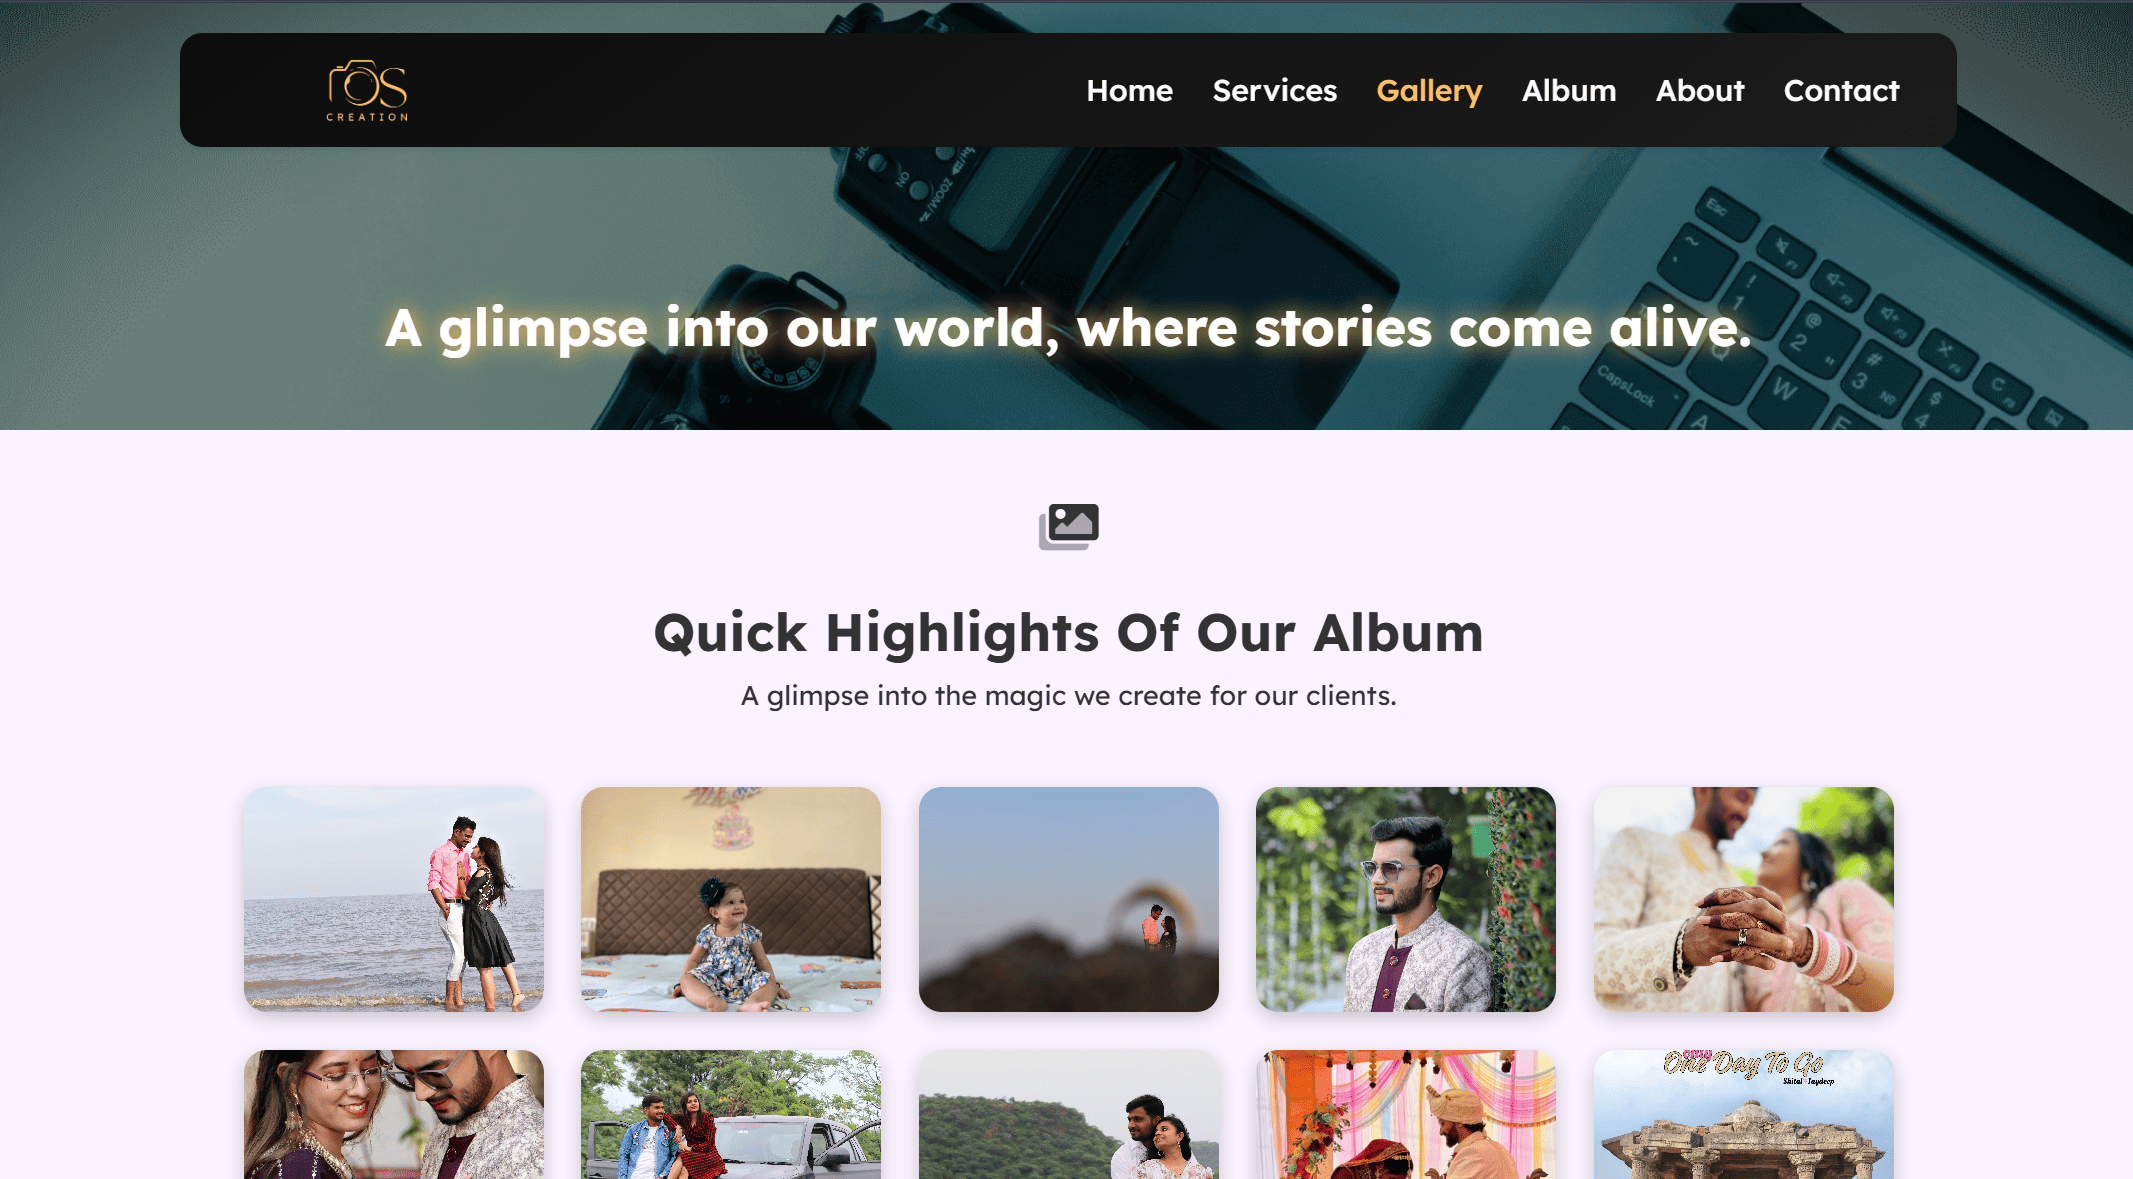Viewport: 2133px width, 1179px height.
Task: View the One Day To Go photo
Action: pos(1743,1114)
